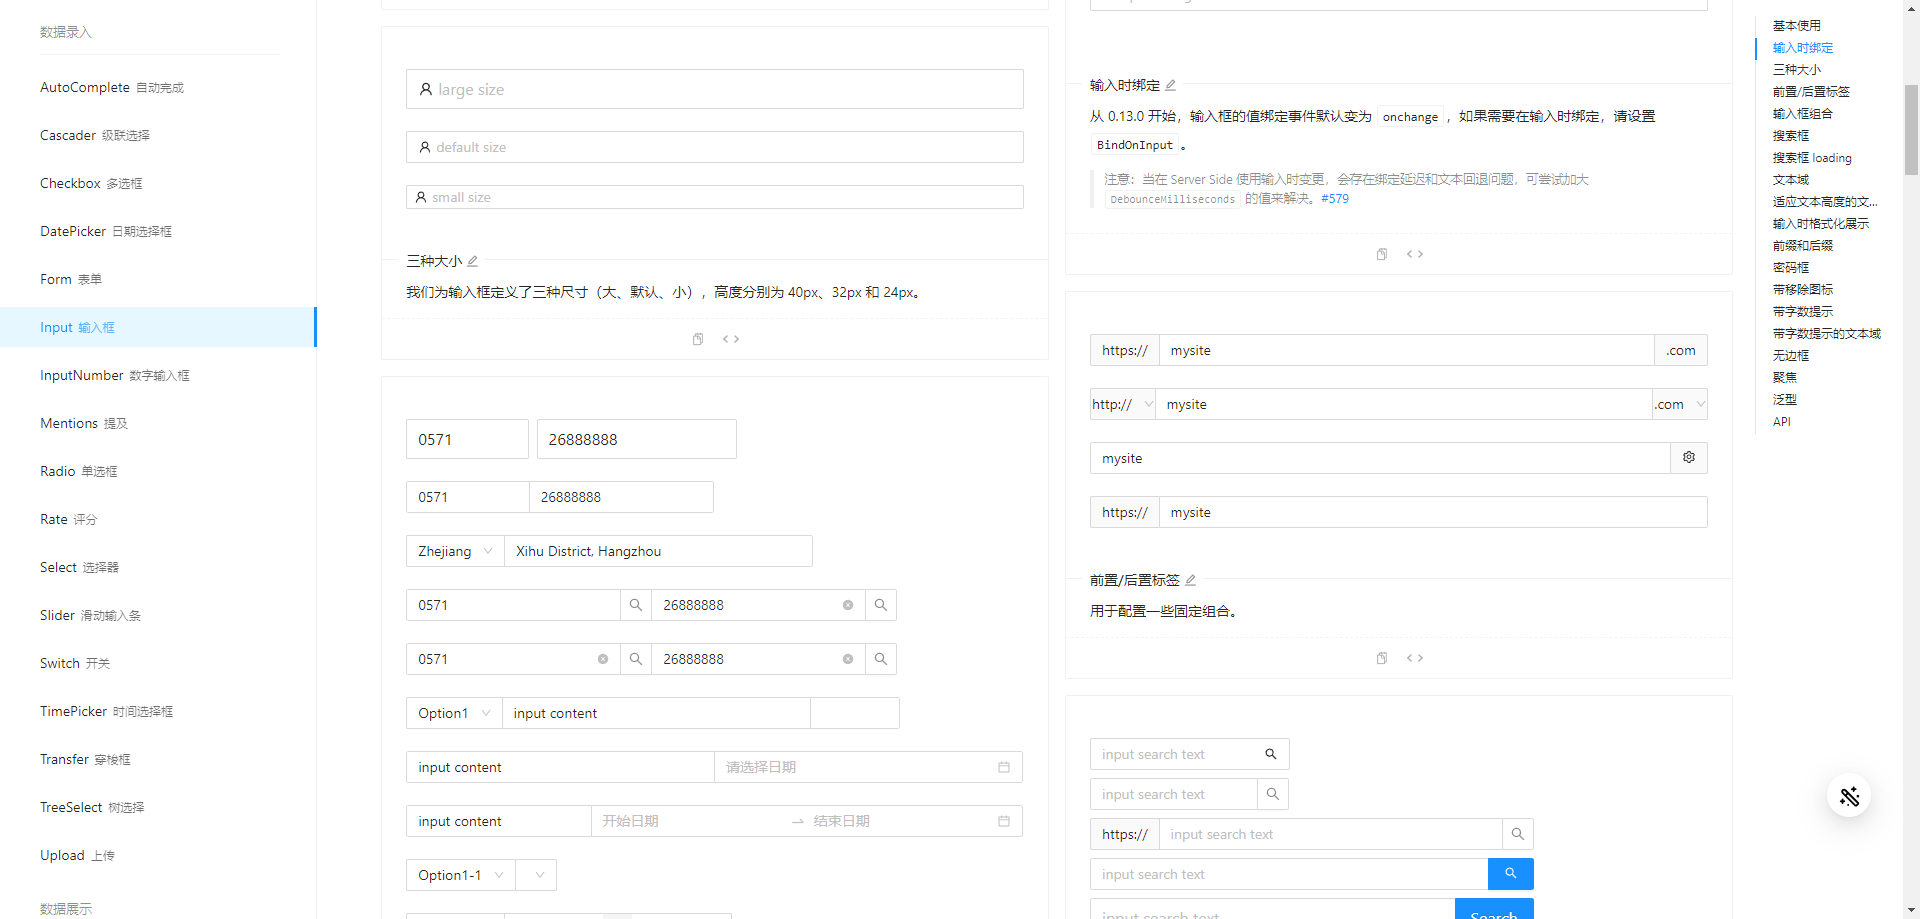The image size is (1920, 919).
Task: Copy code of the 三种大小 example
Action: pyautogui.click(x=697, y=339)
